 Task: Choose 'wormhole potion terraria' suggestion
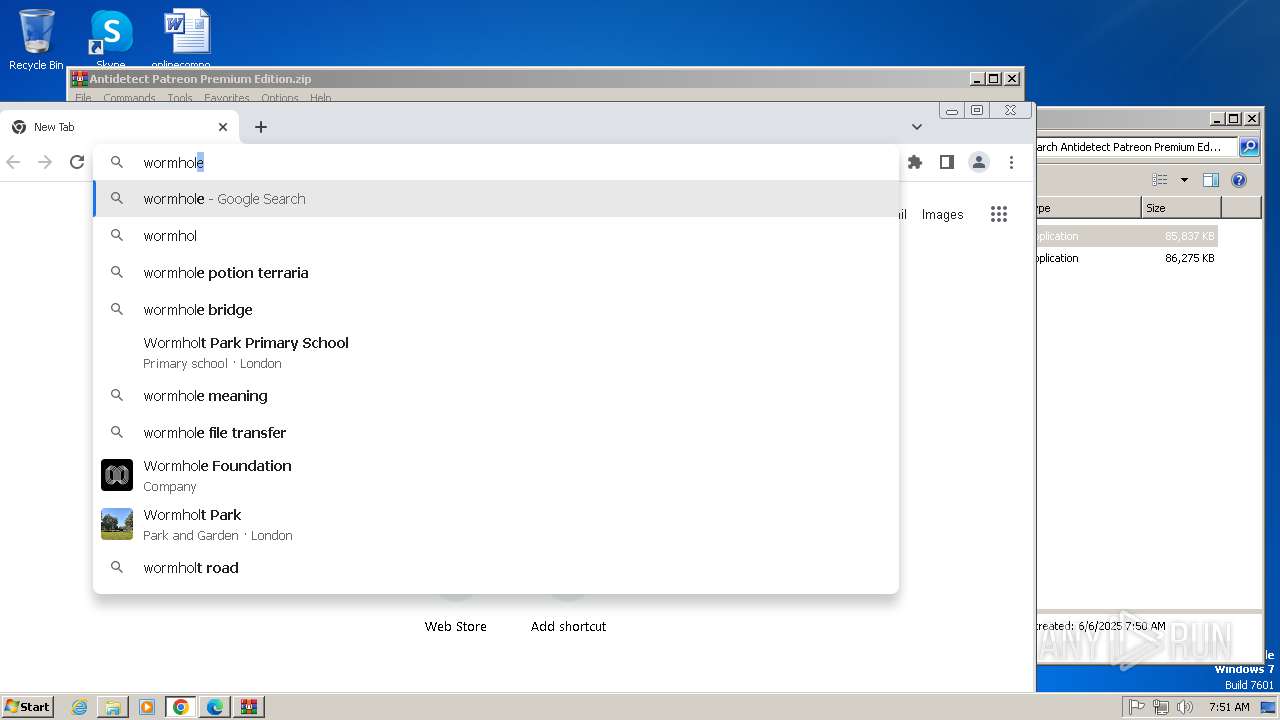496,273
